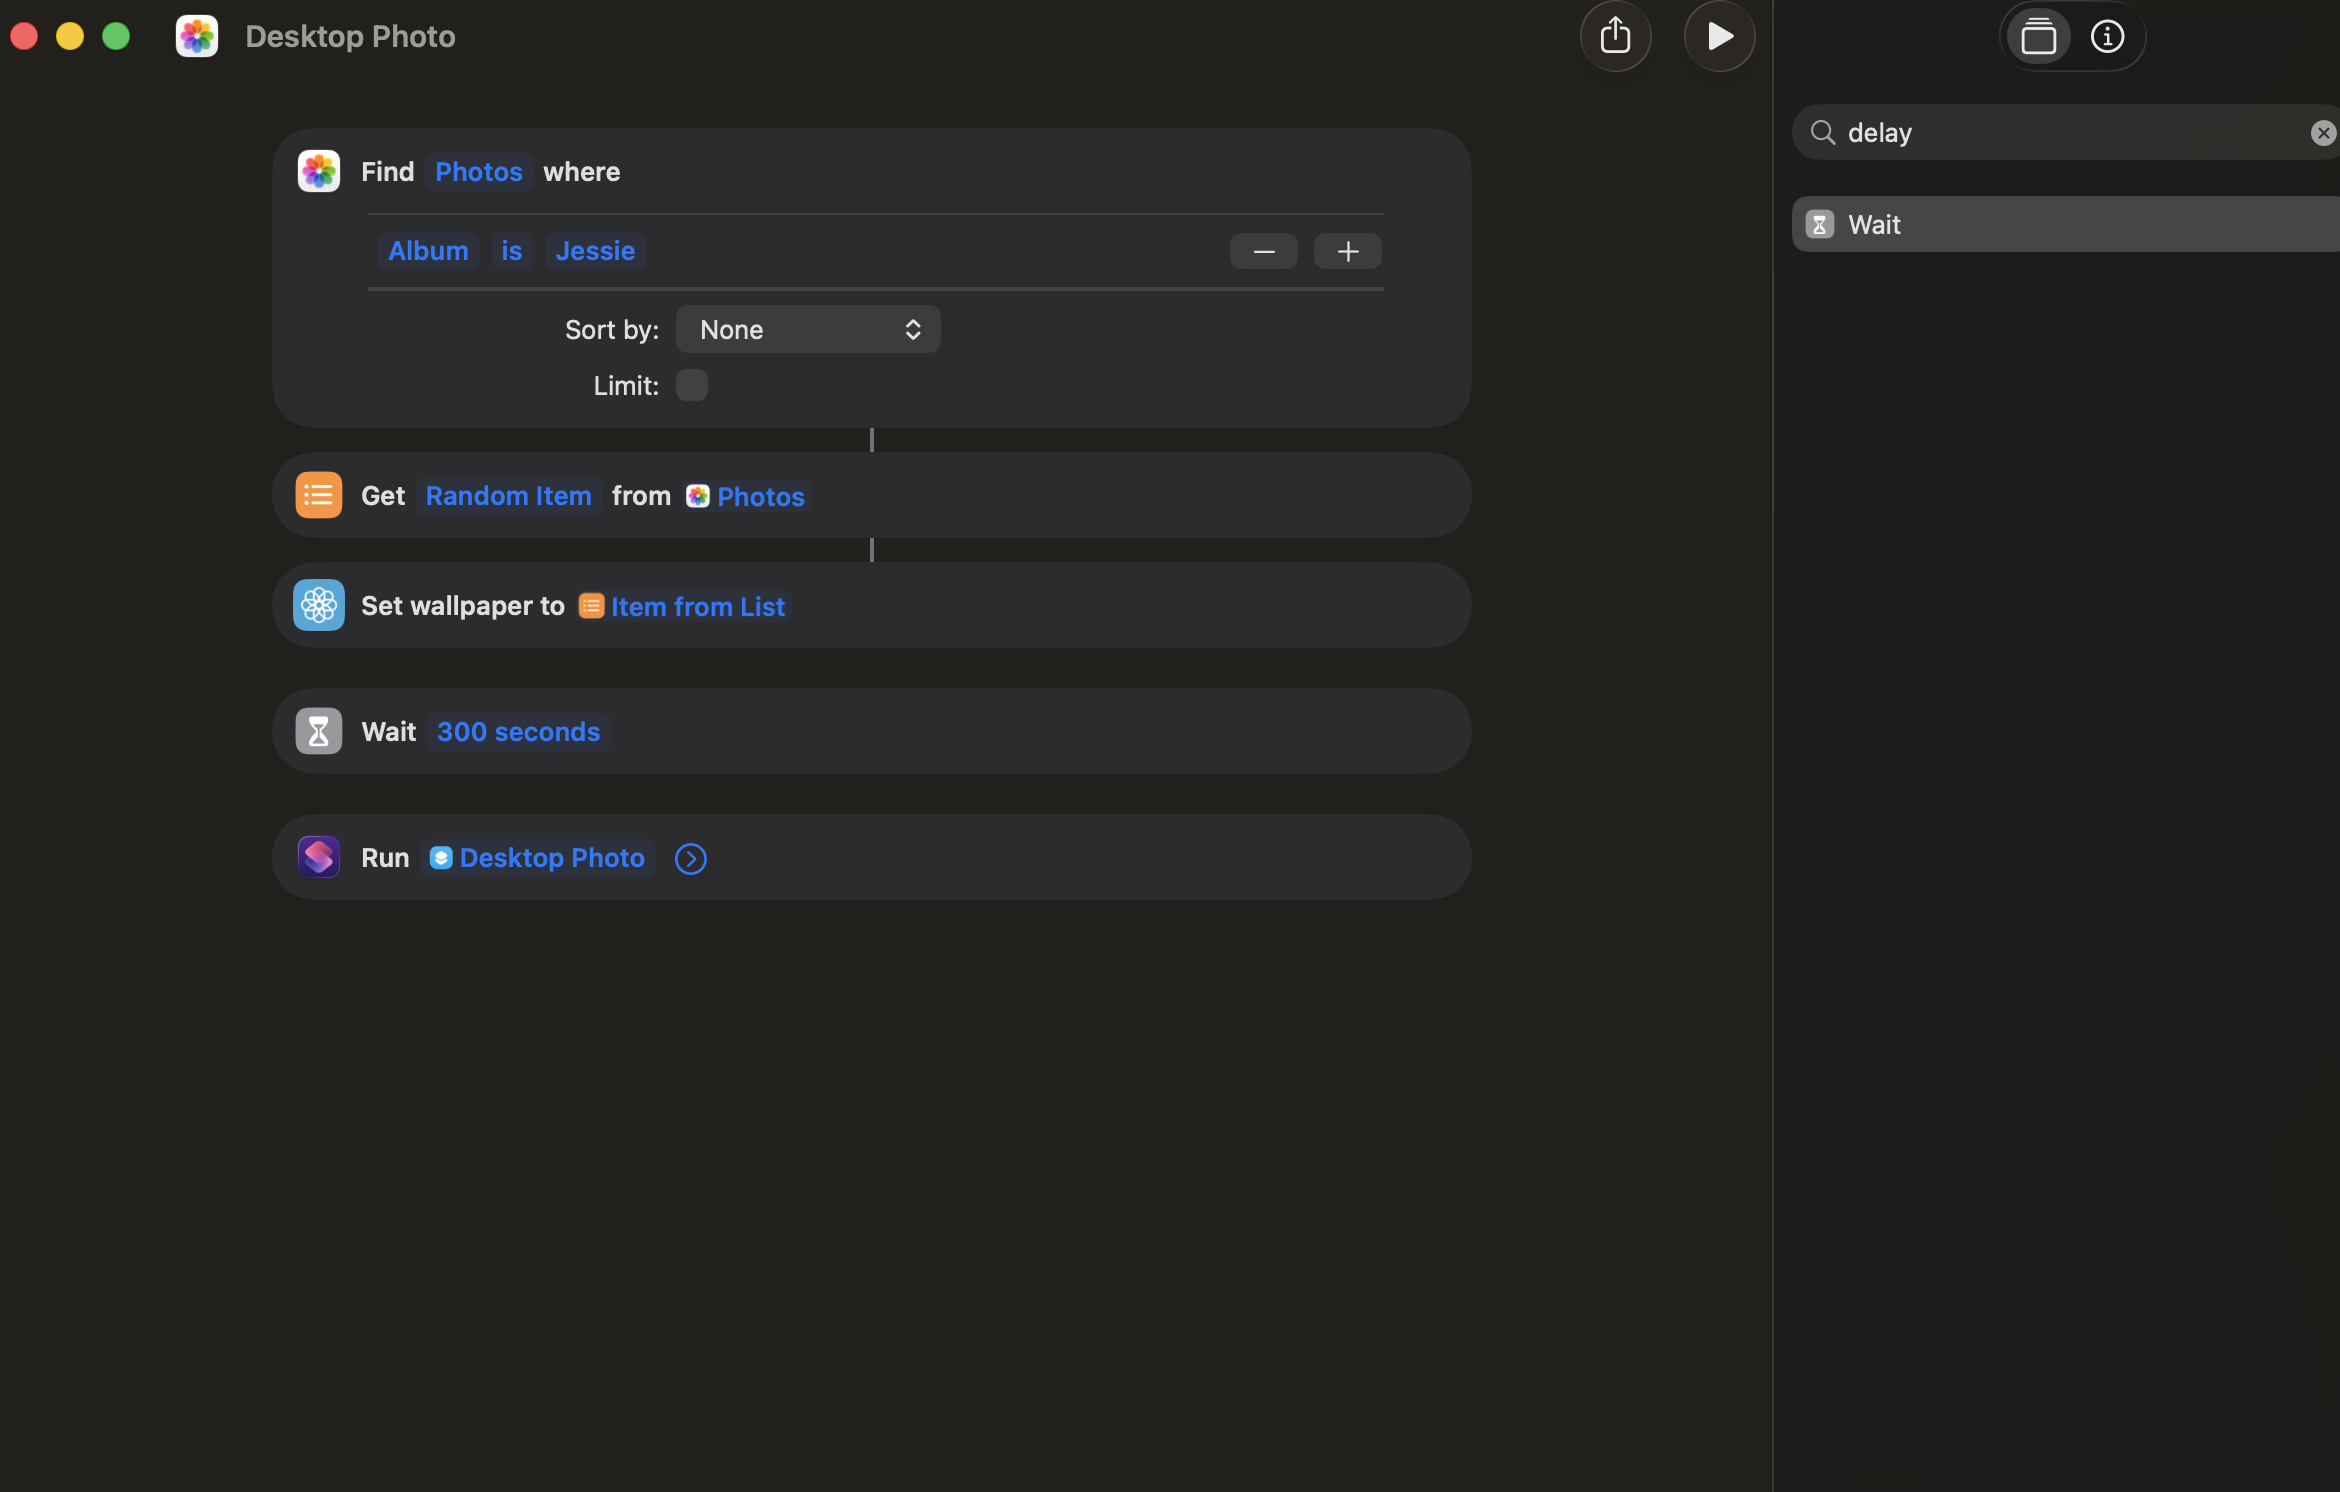Run the Desktop Photo shortcut with play button
Image resolution: width=2340 pixels, height=1492 pixels.
[1719, 37]
